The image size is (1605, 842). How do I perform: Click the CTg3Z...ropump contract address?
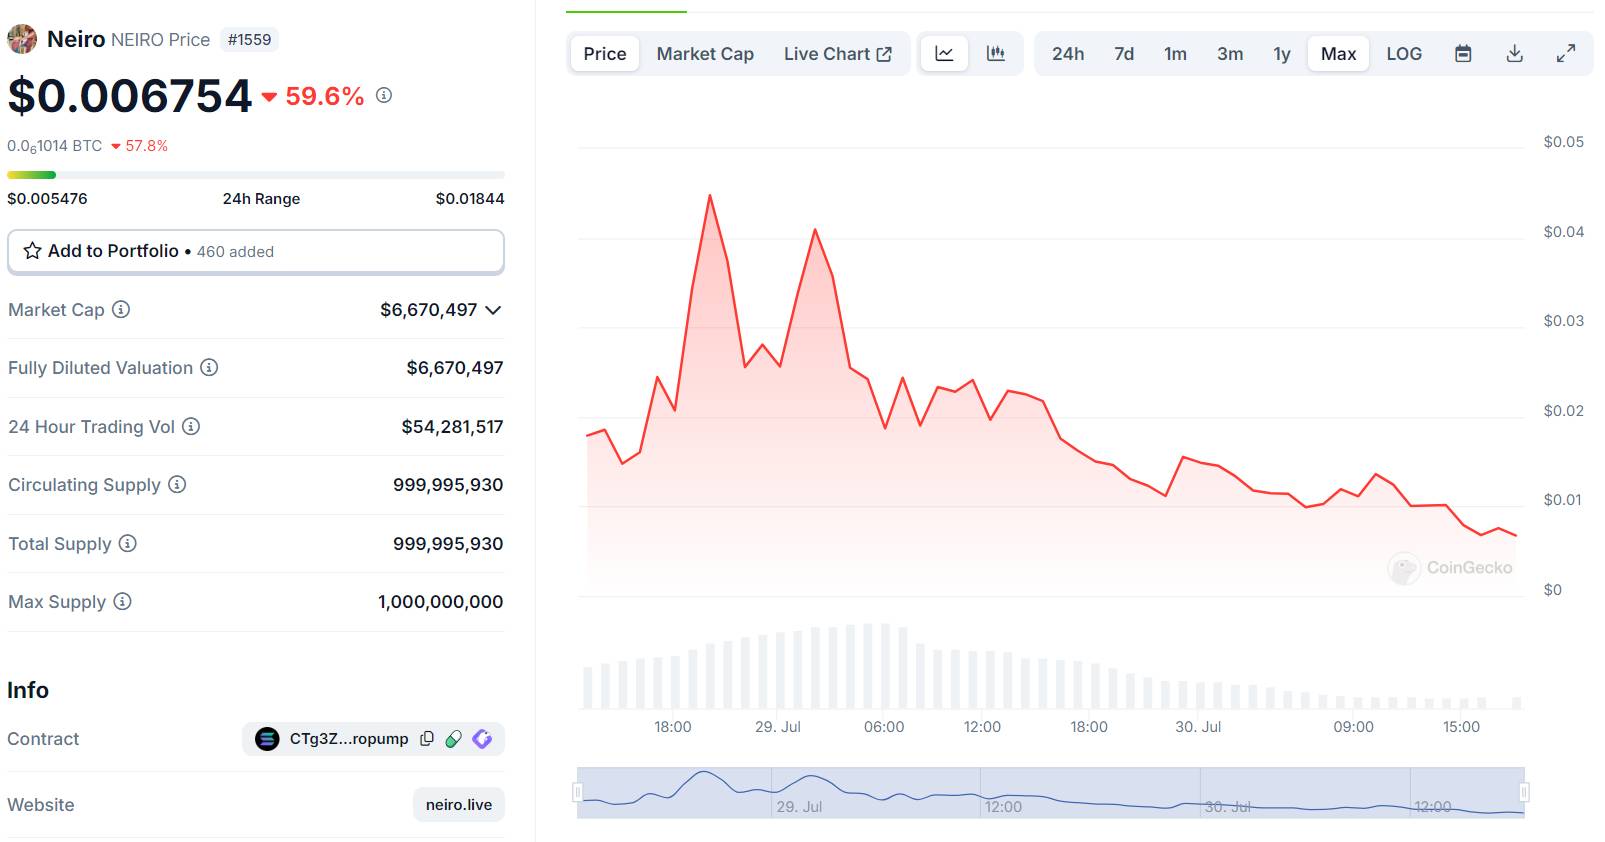[x=349, y=739]
